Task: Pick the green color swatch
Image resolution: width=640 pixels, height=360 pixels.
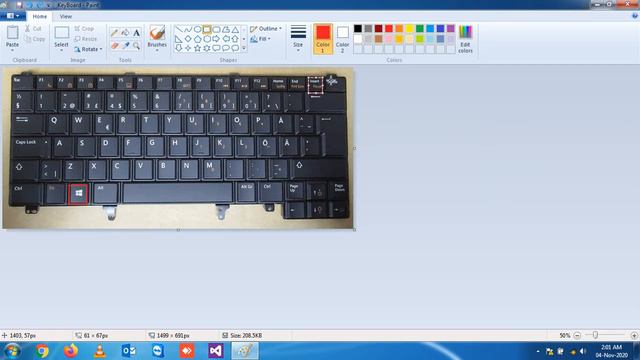Action: point(420,28)
